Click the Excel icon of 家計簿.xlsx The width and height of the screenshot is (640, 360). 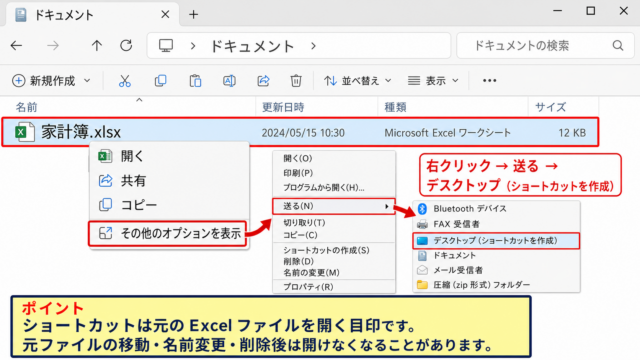point(24,132)
